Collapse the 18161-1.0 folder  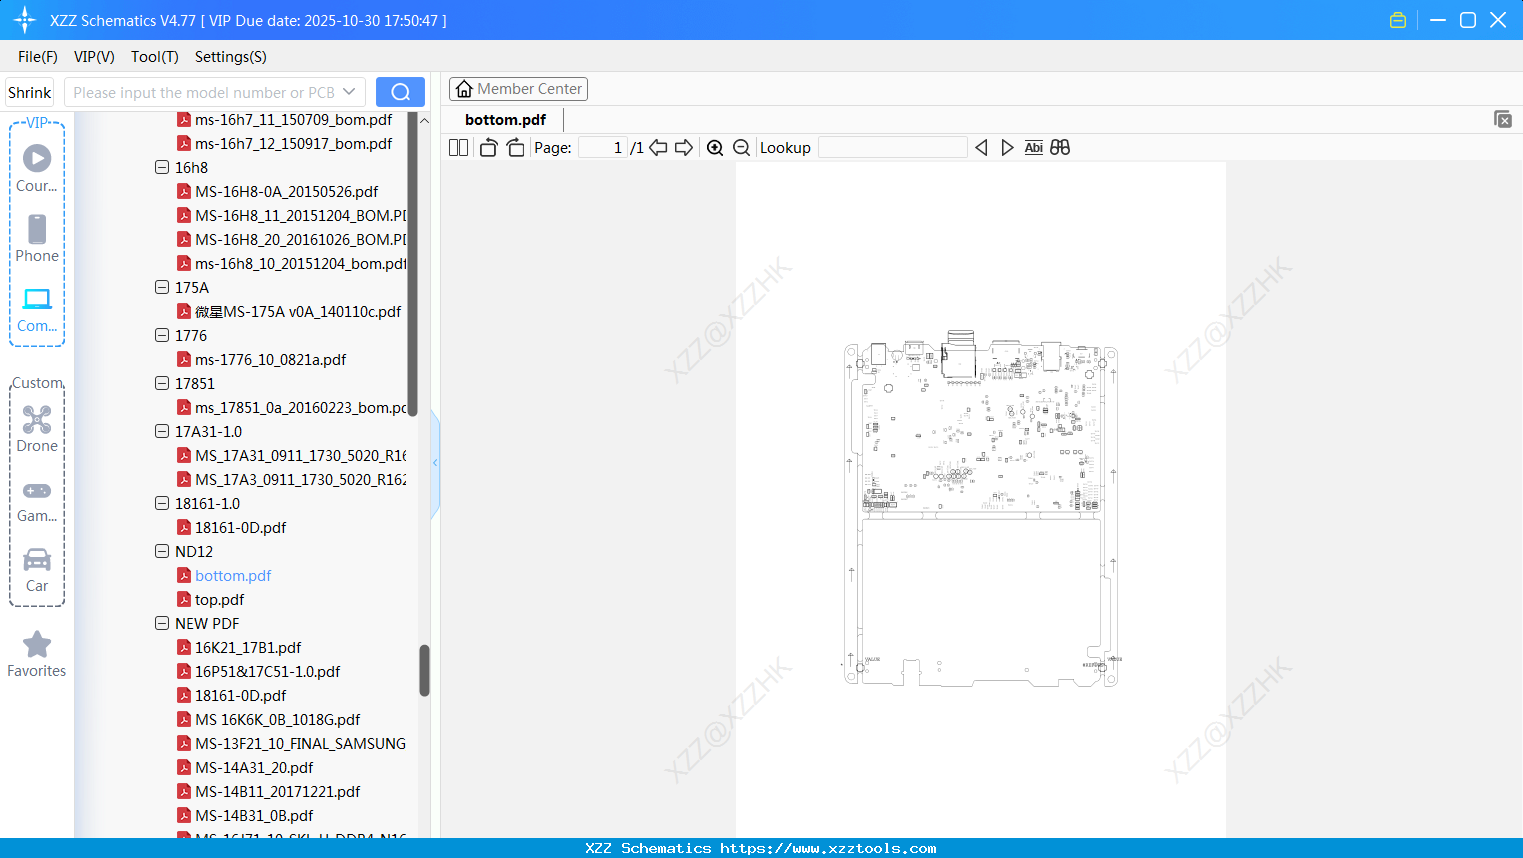click(x=162, y=503)
